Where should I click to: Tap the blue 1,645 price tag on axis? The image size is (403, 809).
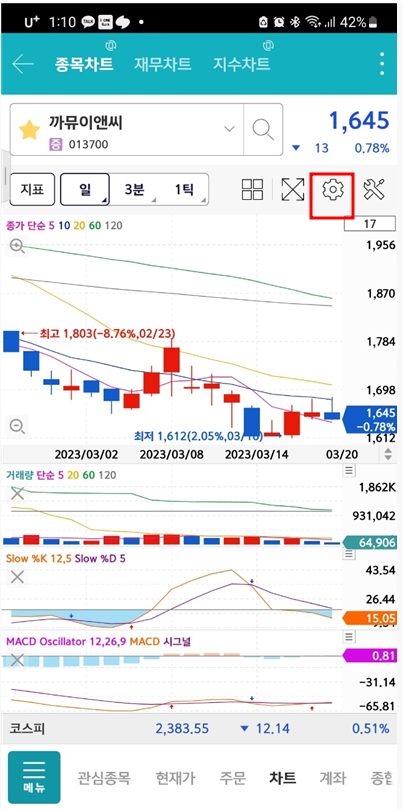pyautogui.click(x=369, y=419)
